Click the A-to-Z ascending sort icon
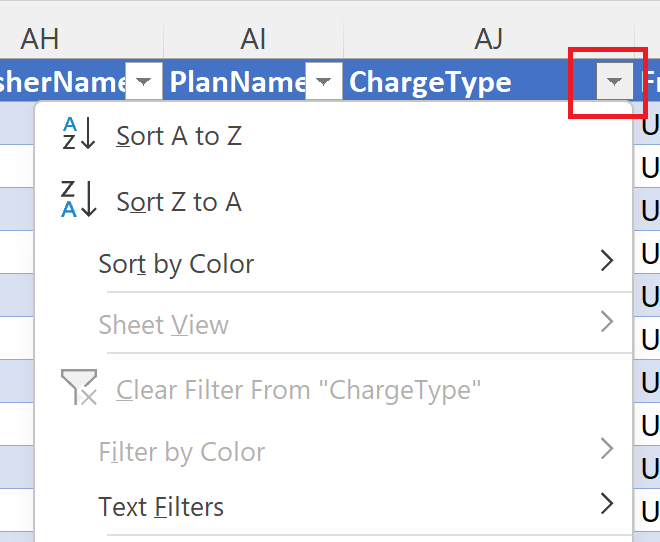This screenshot has width=660, height=542. click(78, 134)
